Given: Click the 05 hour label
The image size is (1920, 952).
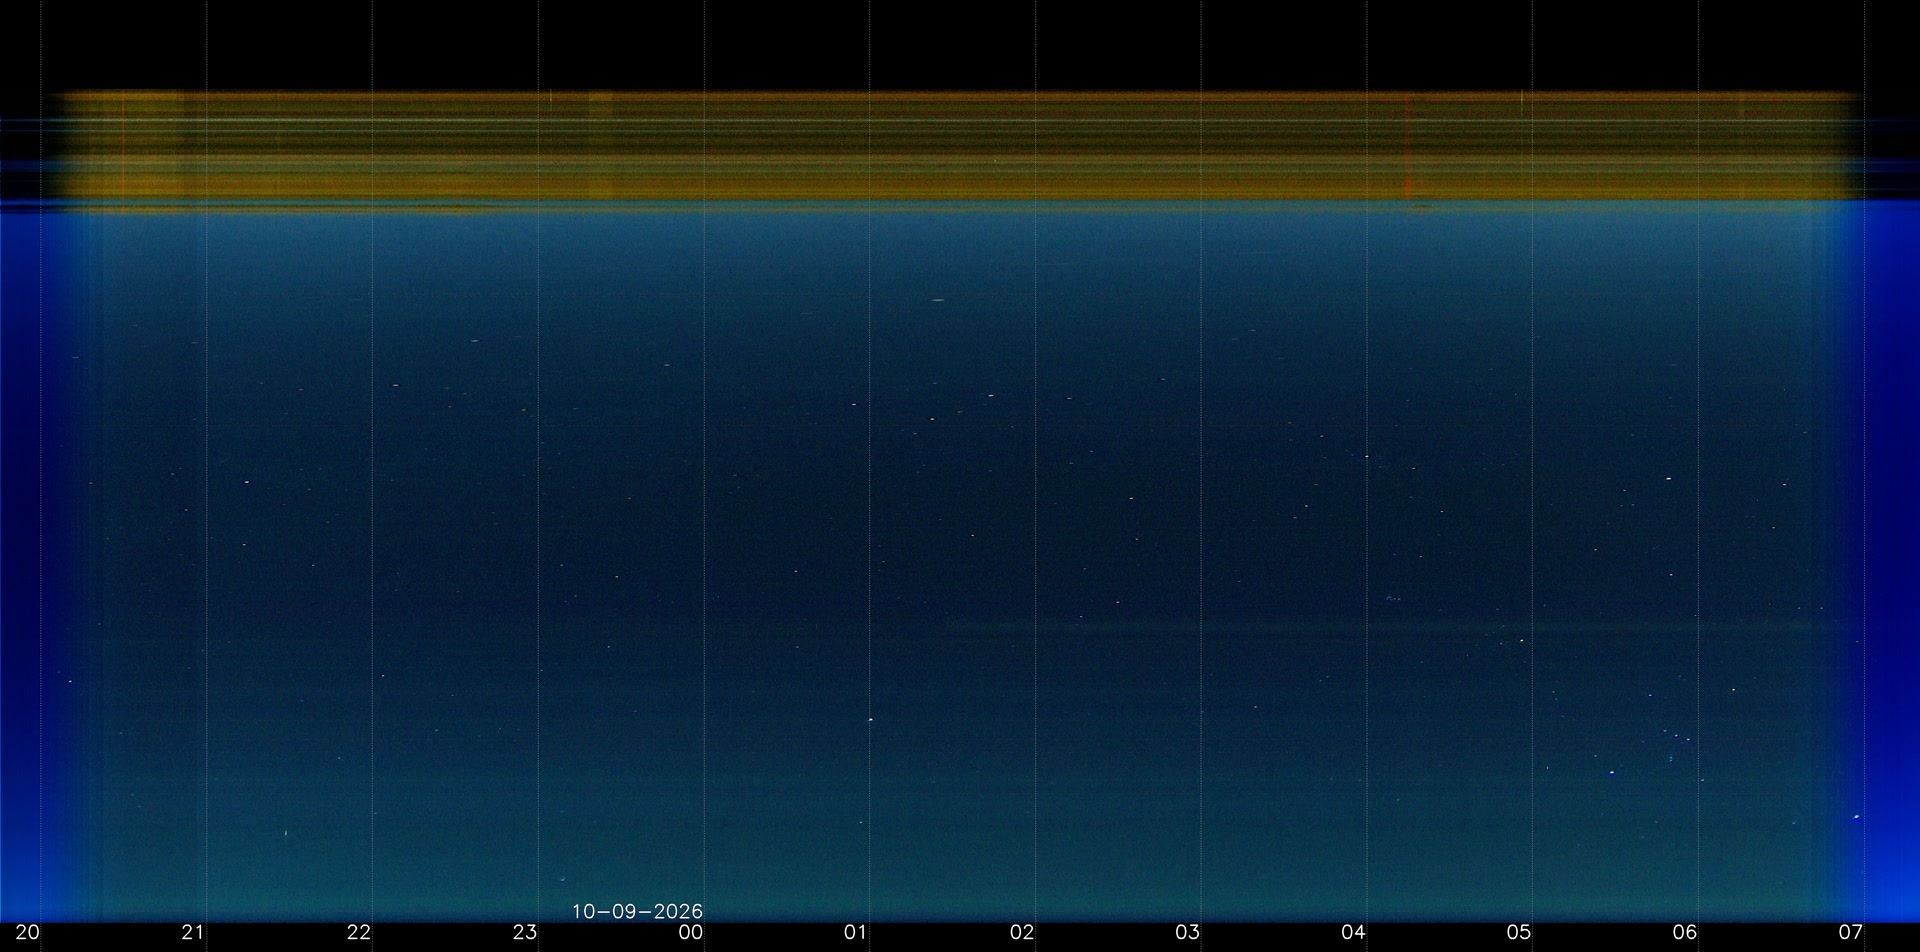Looking at the screenshot, I should point(1519,933).
